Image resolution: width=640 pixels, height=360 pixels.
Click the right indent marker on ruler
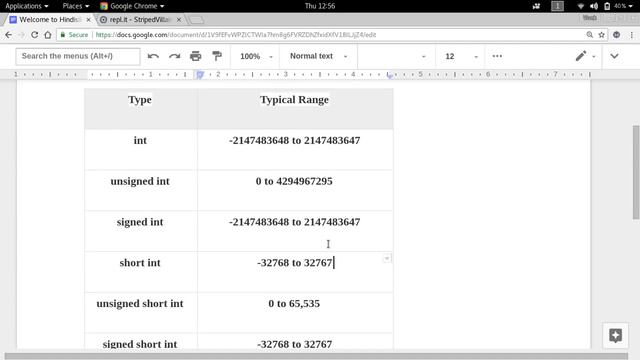(390, 76)
